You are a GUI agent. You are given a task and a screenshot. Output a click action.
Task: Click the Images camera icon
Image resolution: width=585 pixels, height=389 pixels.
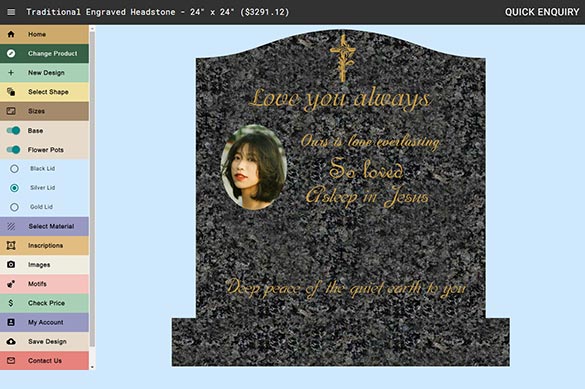pos(11,264)
